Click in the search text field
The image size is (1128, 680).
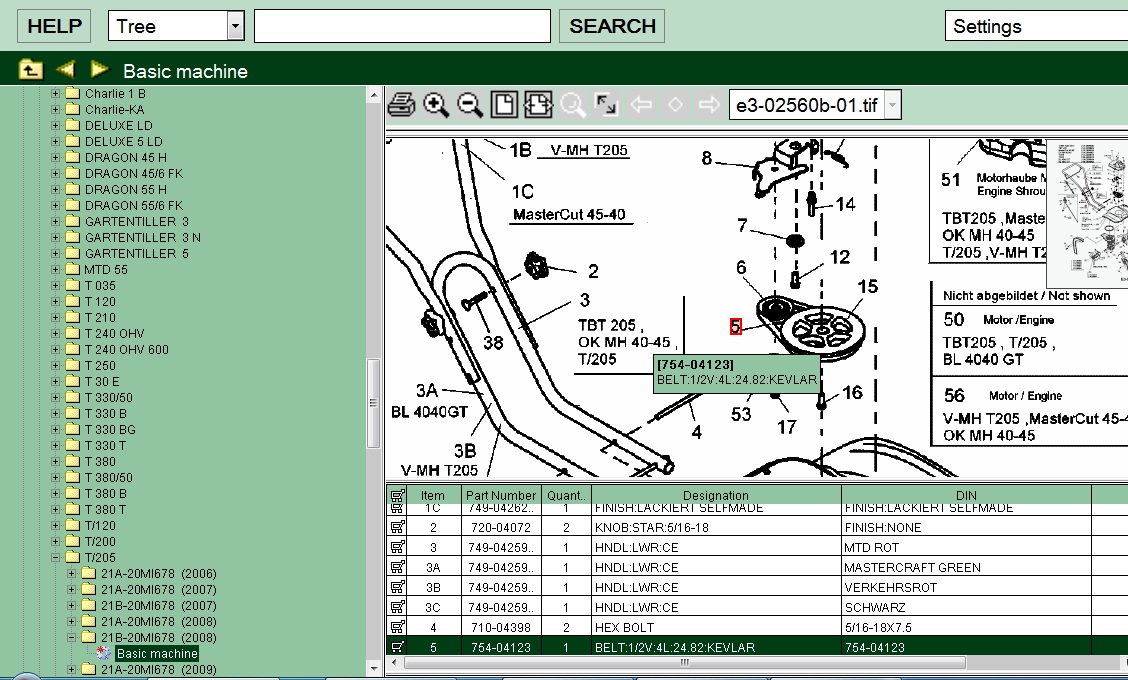coord(402,26)
